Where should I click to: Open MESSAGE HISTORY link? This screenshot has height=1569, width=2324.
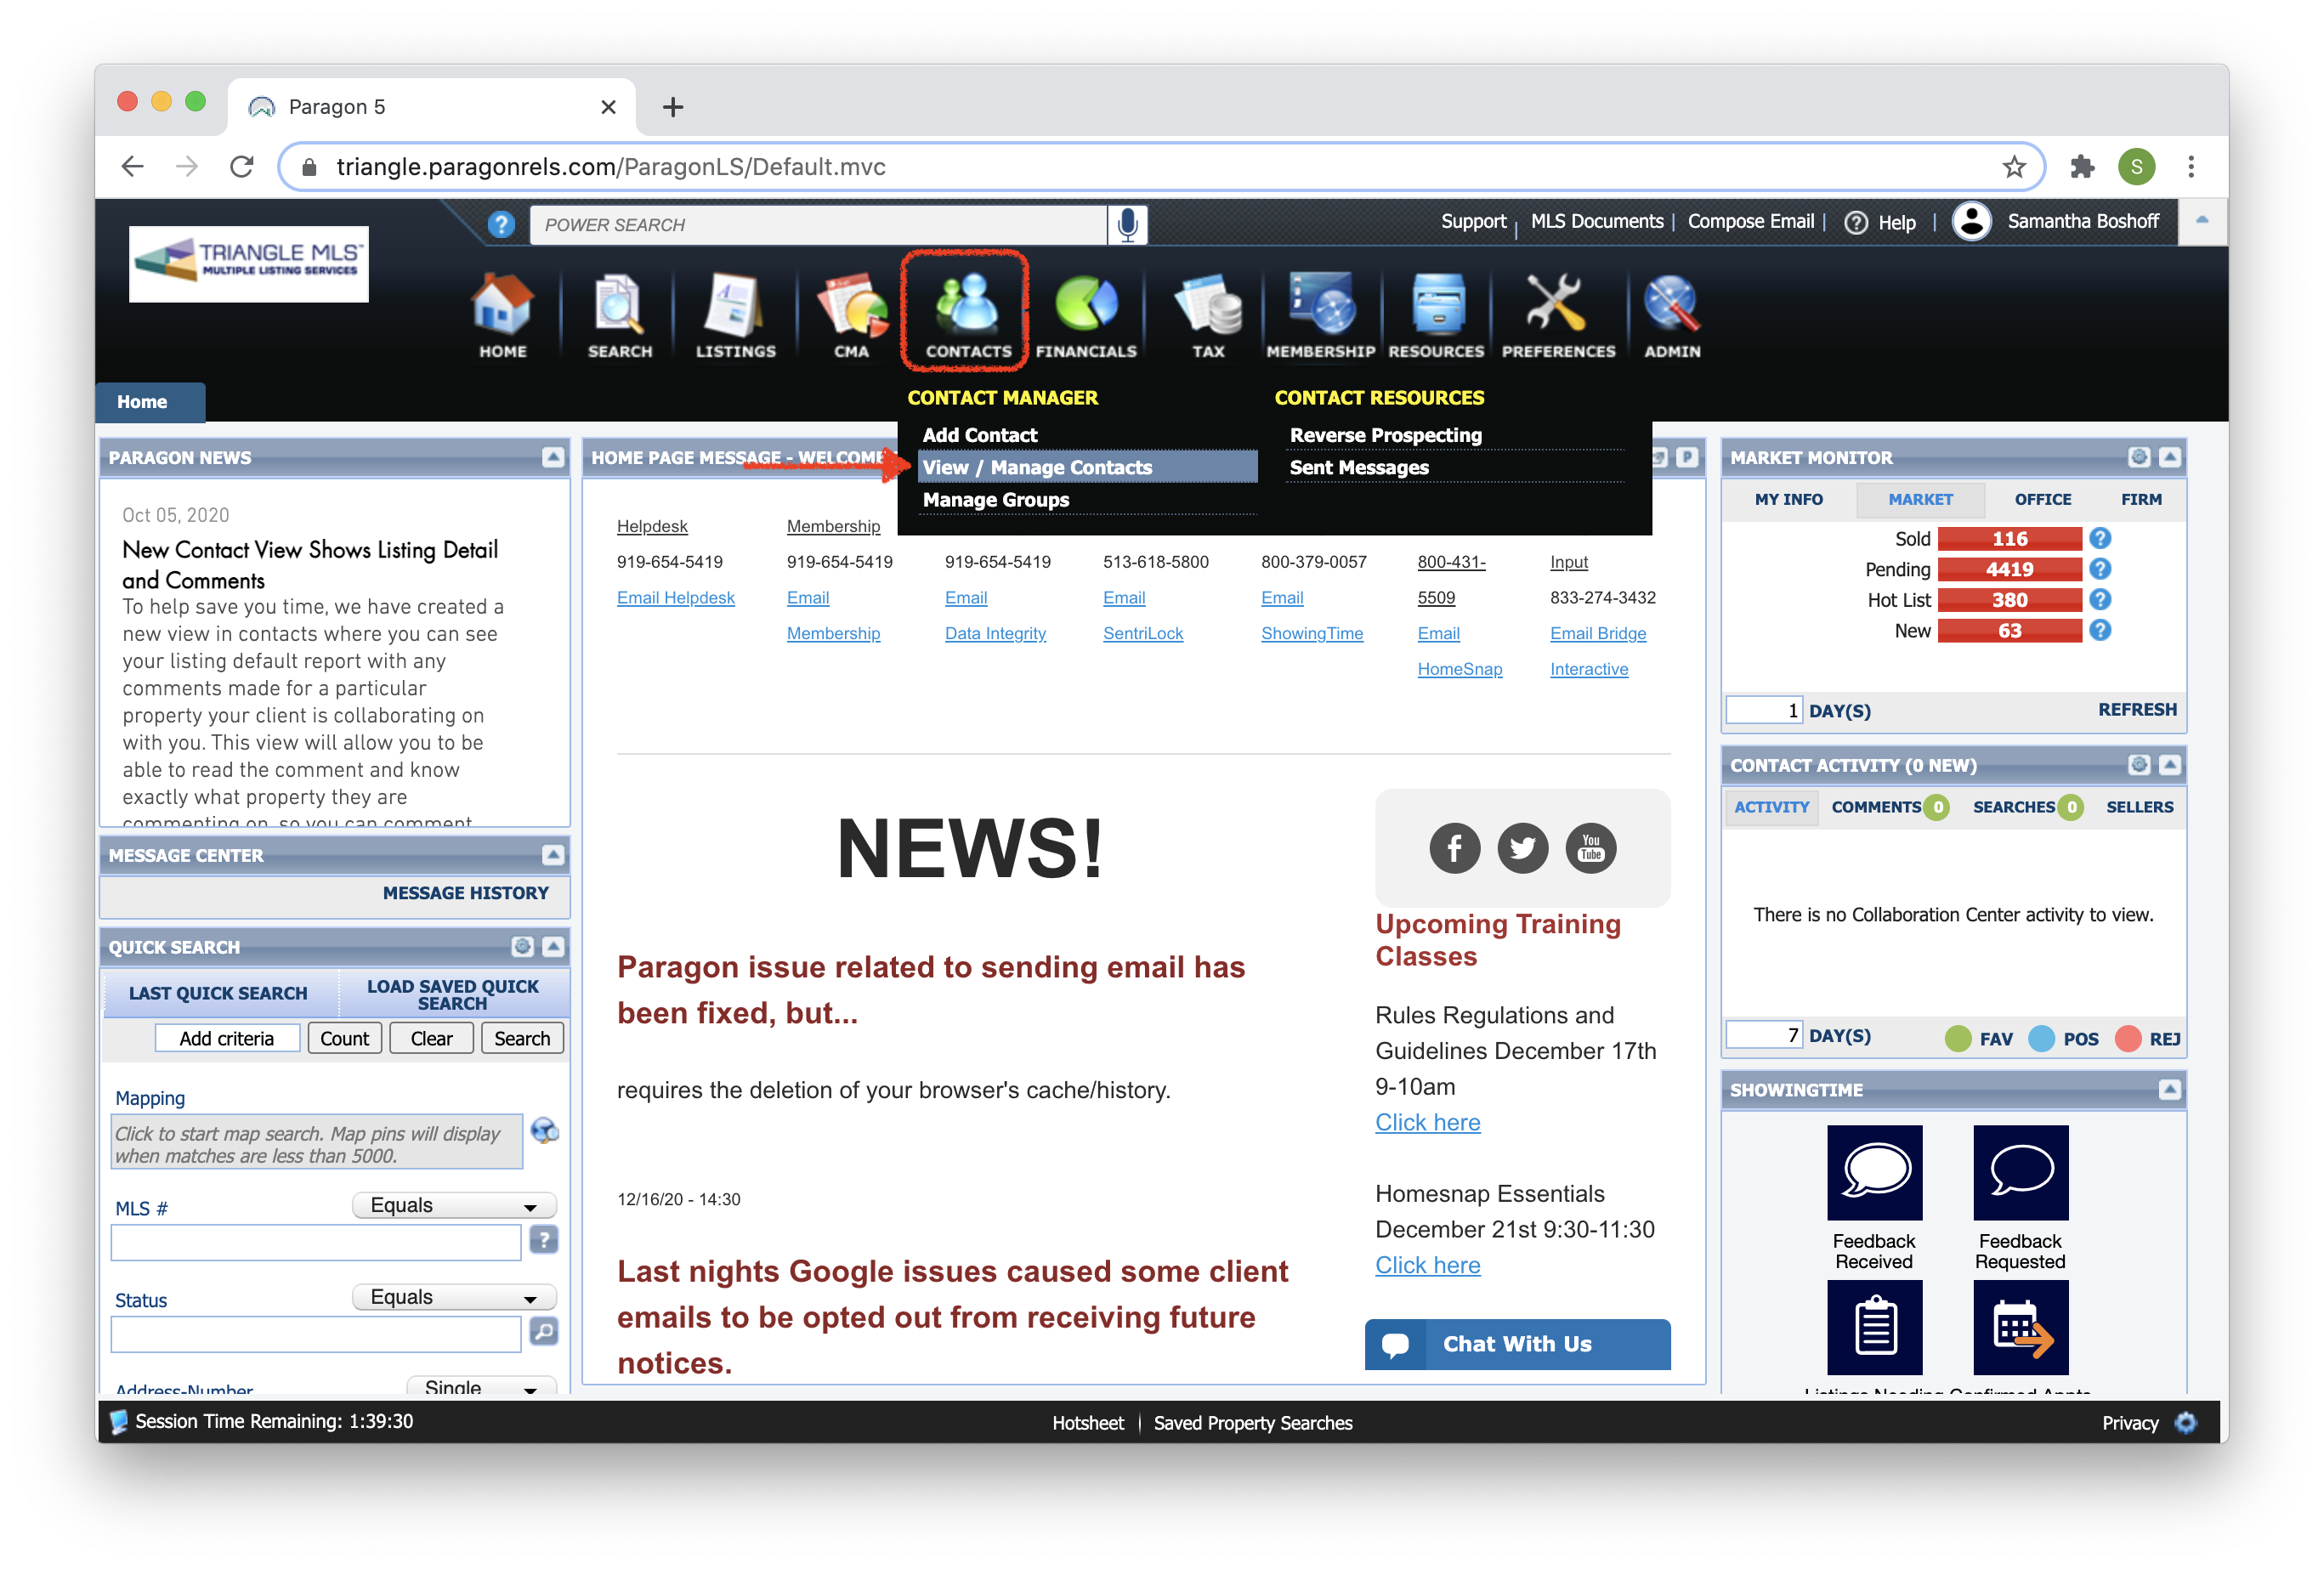[x=465, y=893]
